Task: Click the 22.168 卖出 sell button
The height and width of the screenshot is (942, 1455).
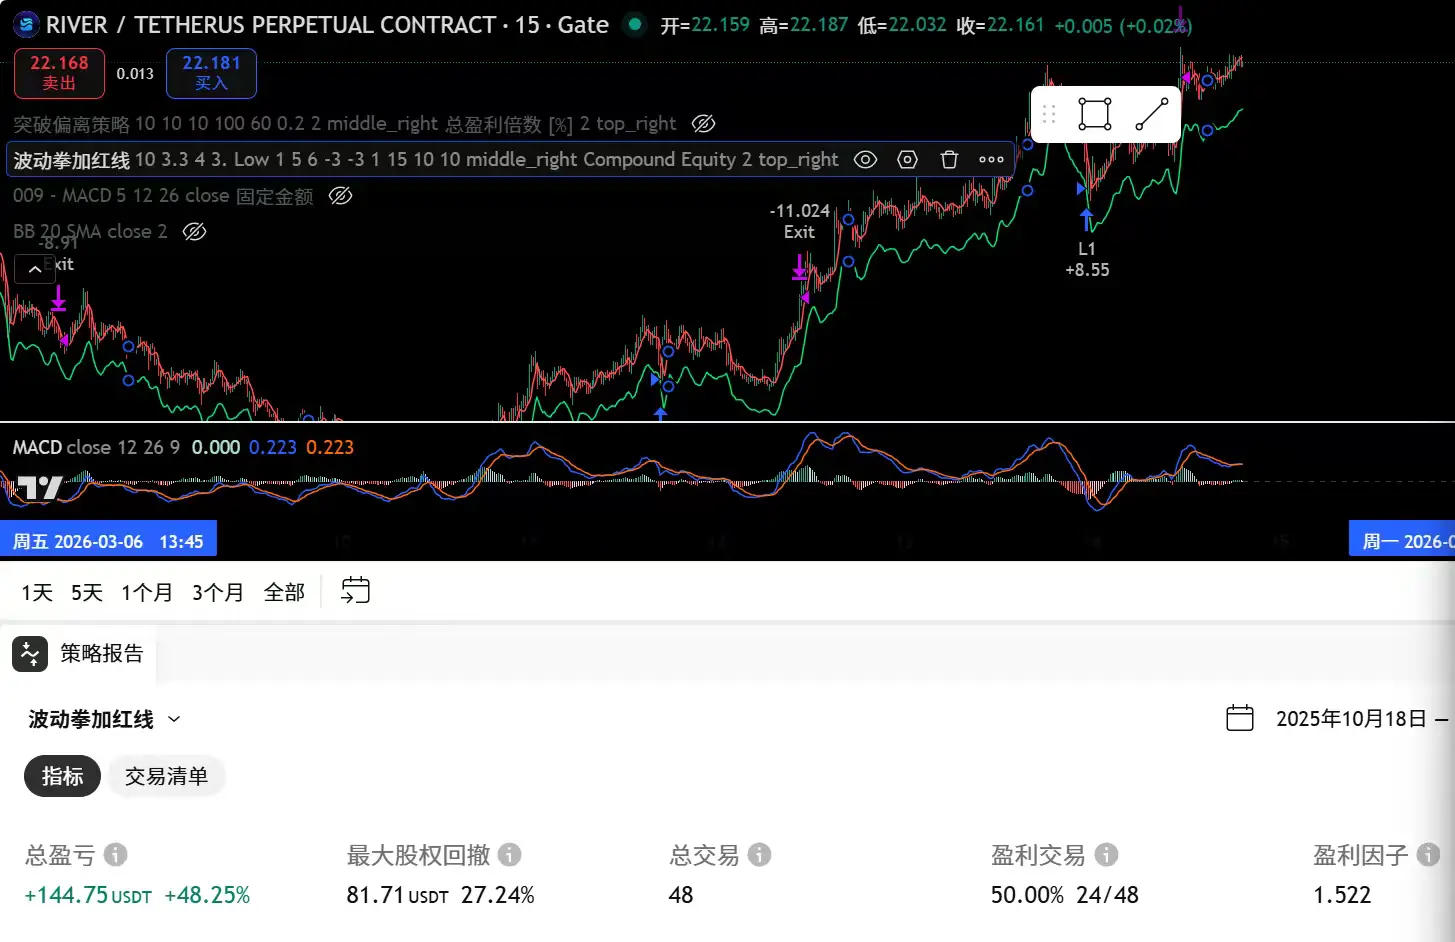Action: pyautogui.click(x=59, y=73)
